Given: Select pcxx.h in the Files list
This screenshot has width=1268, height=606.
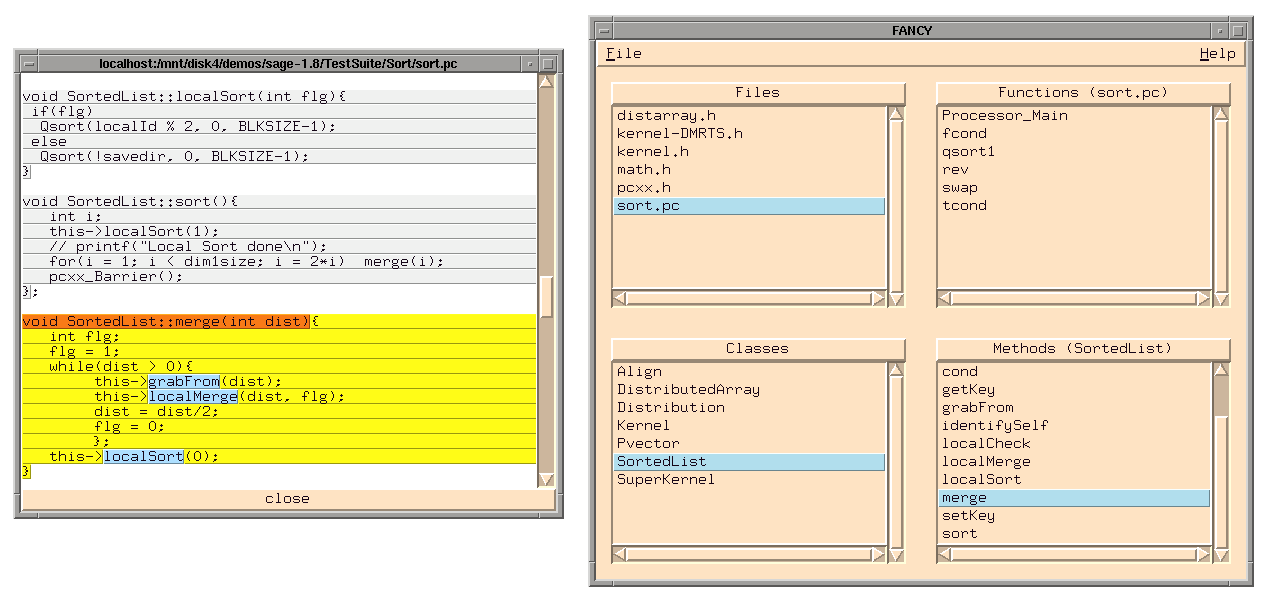Looking at the screenshot, I should 749,188.
